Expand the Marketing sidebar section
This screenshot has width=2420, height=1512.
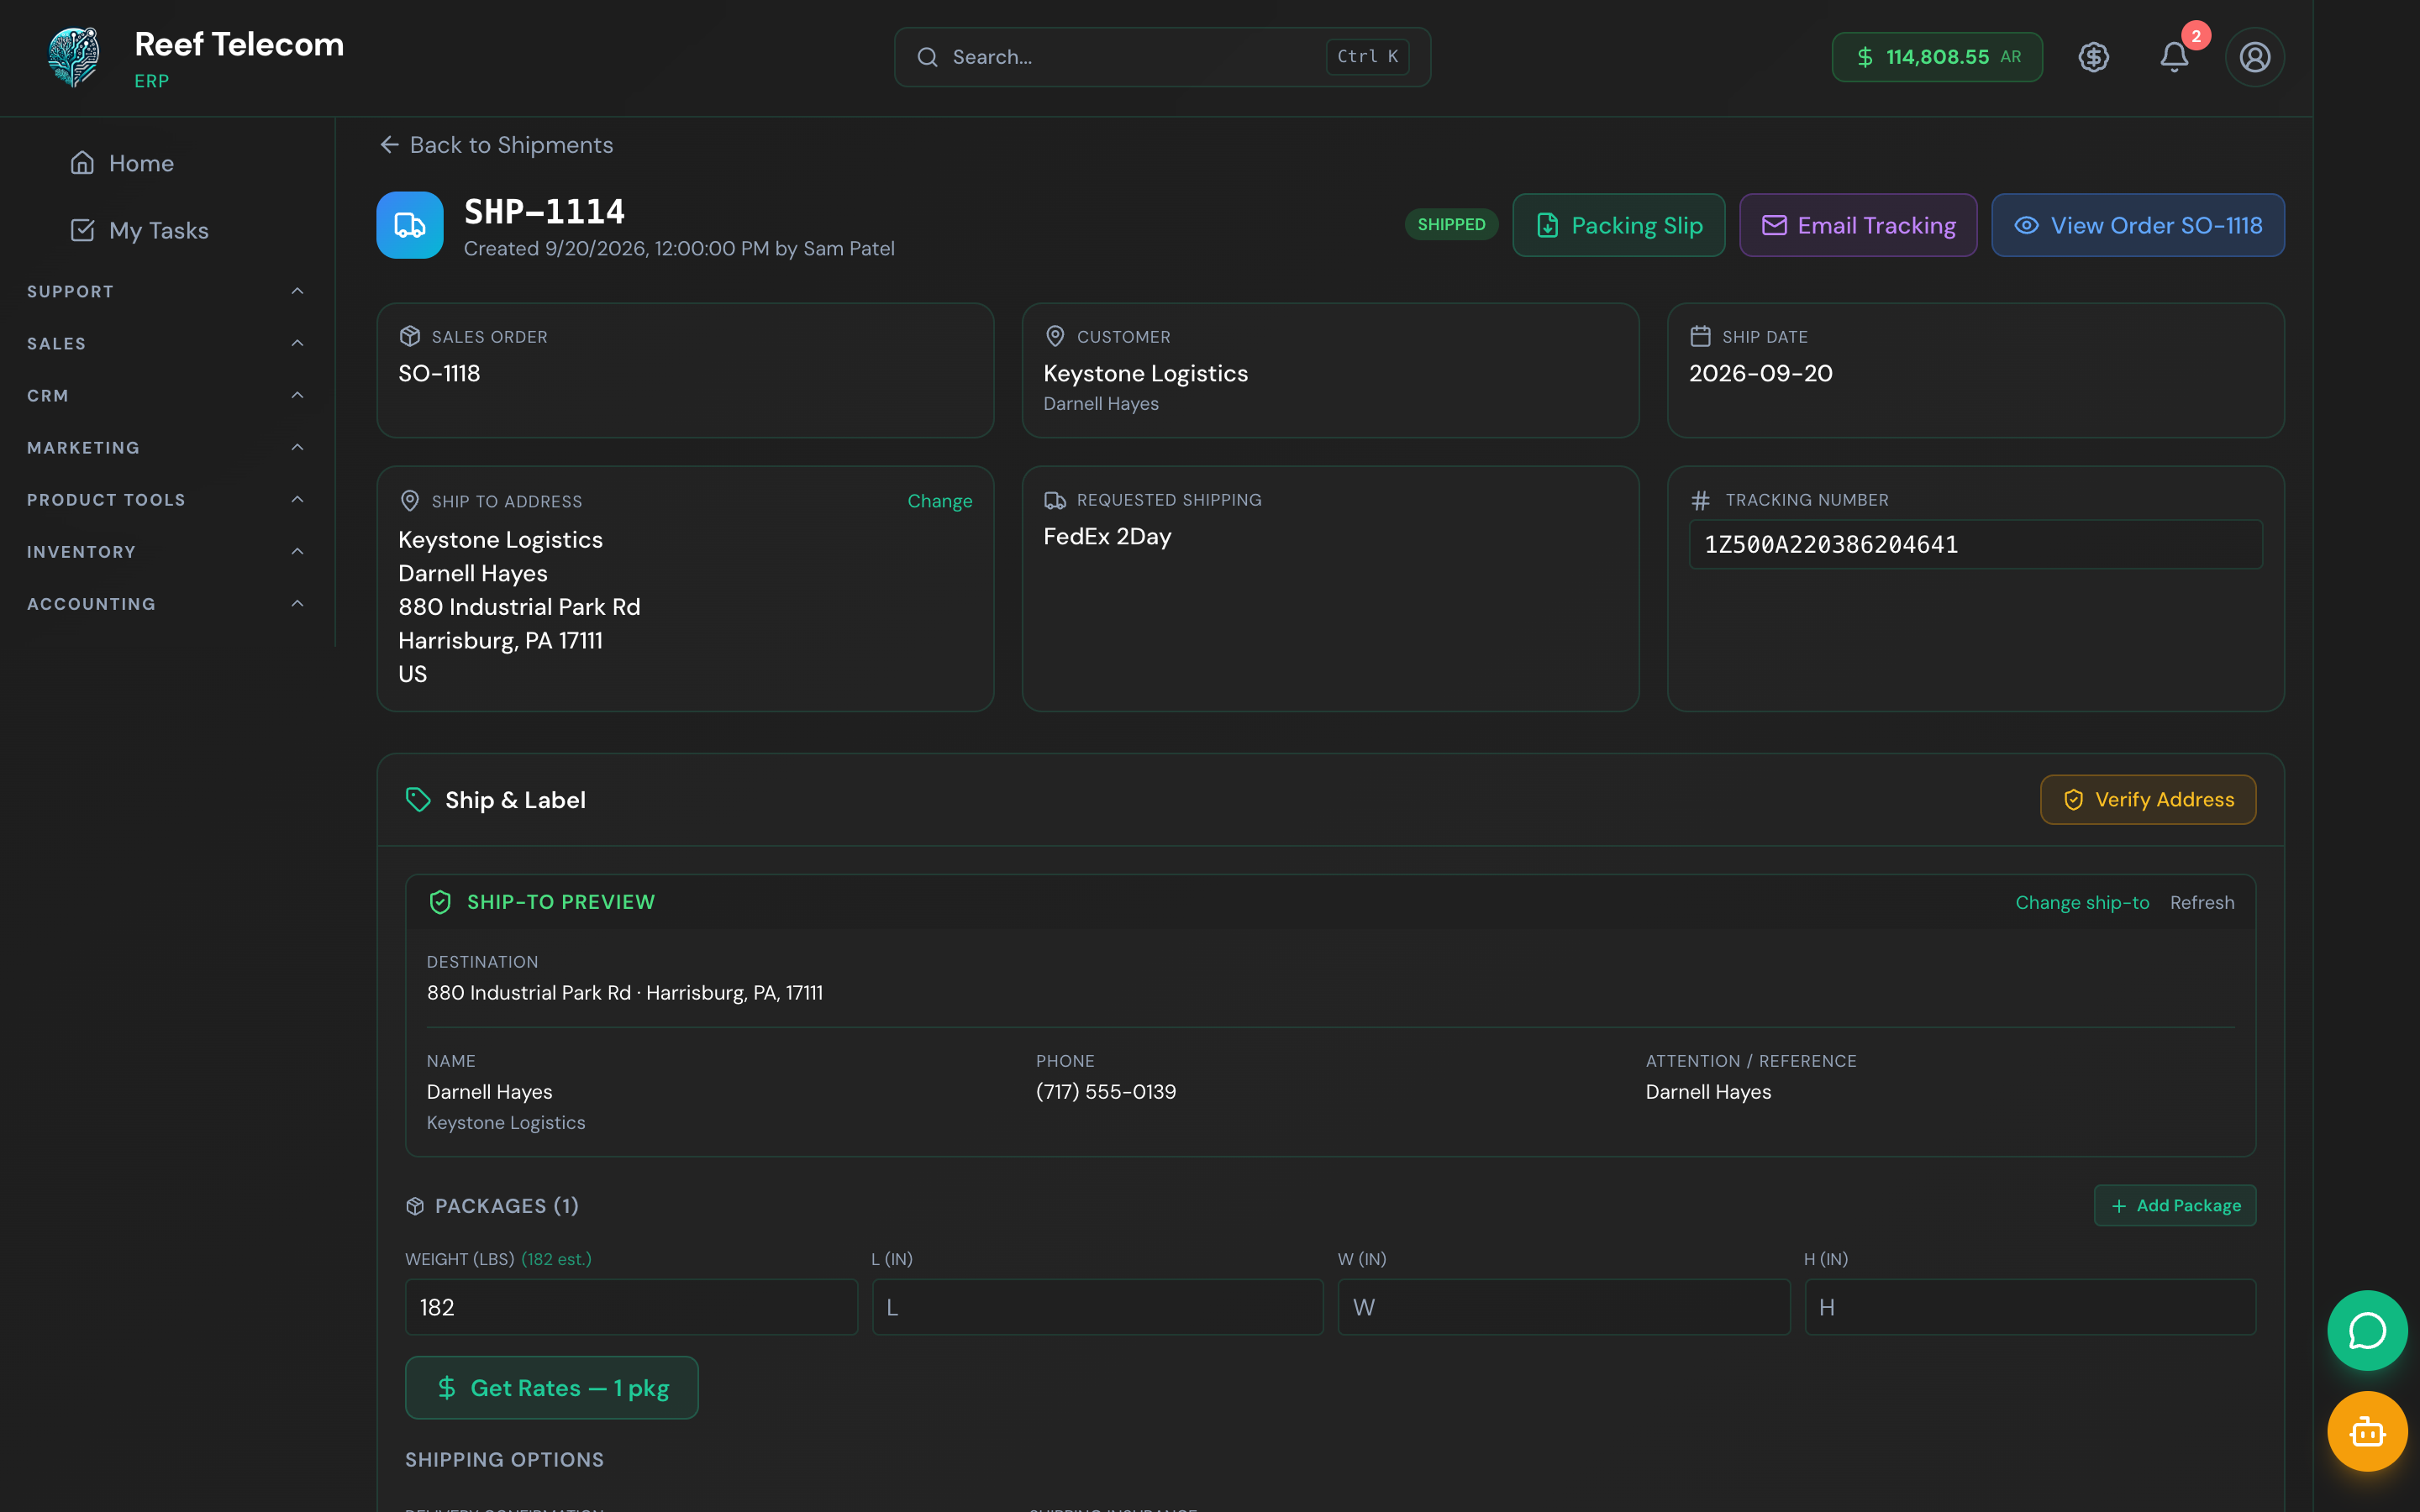tap(166, 447)
